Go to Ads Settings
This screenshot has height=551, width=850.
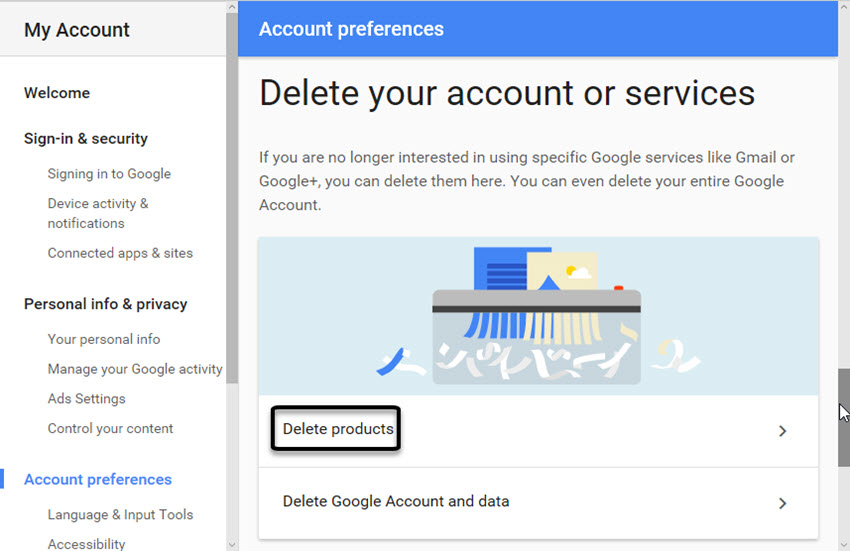point(87,399)
